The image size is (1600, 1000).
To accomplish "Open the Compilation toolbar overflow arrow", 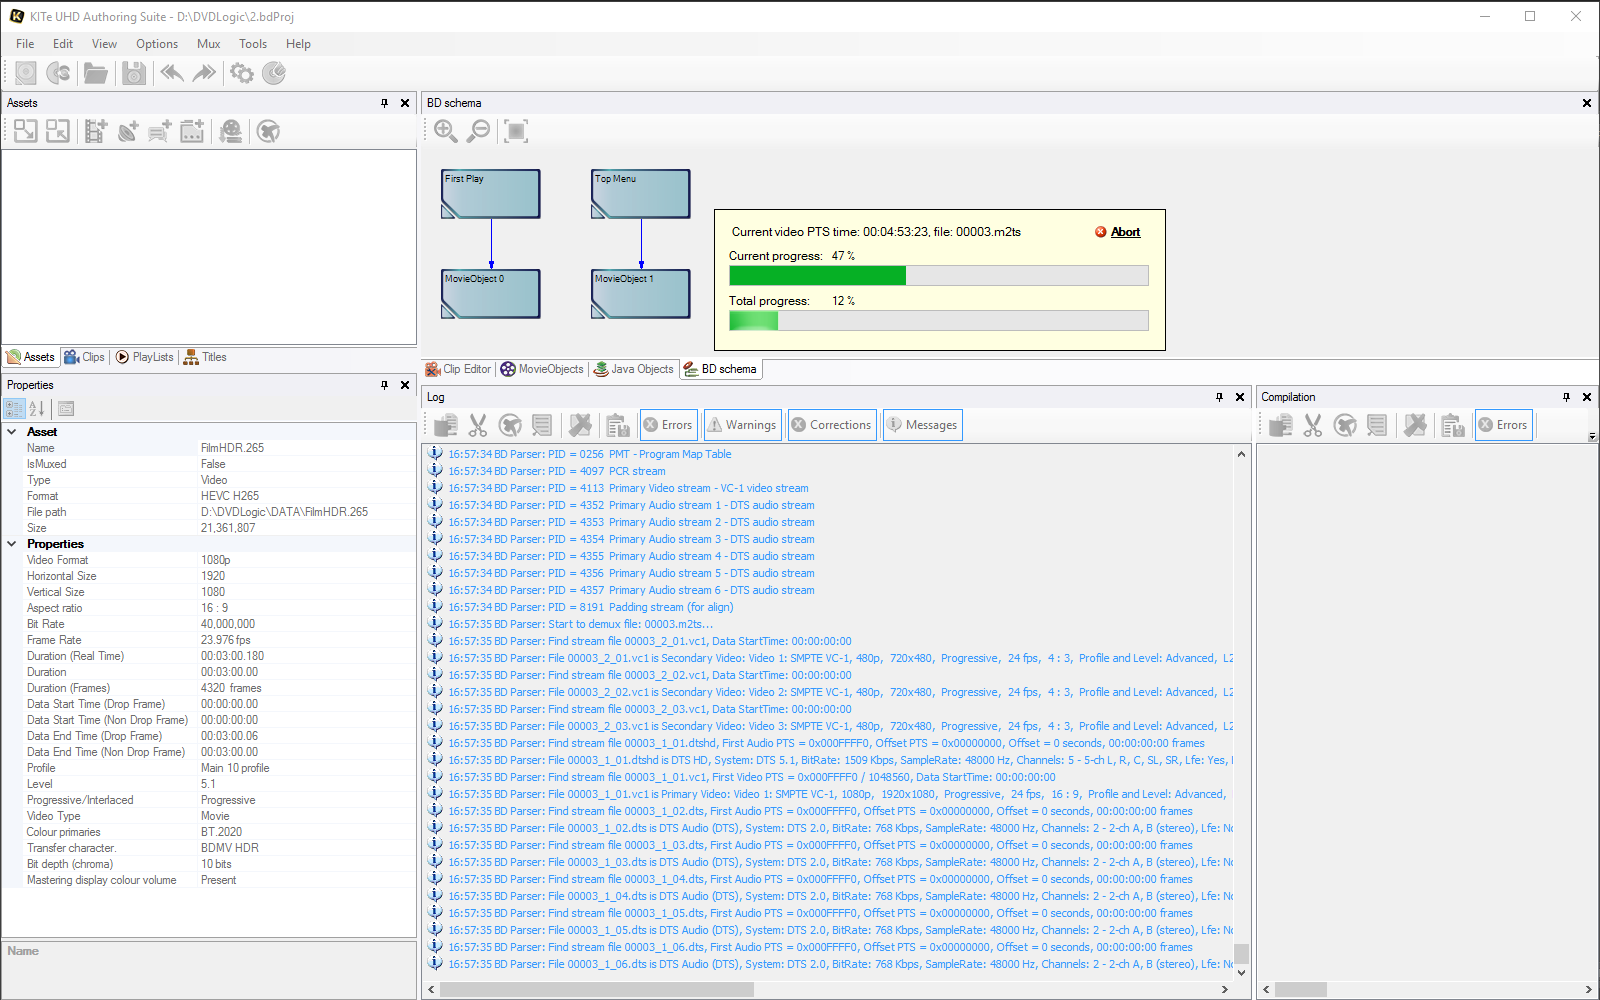I will coord(1592,437).
